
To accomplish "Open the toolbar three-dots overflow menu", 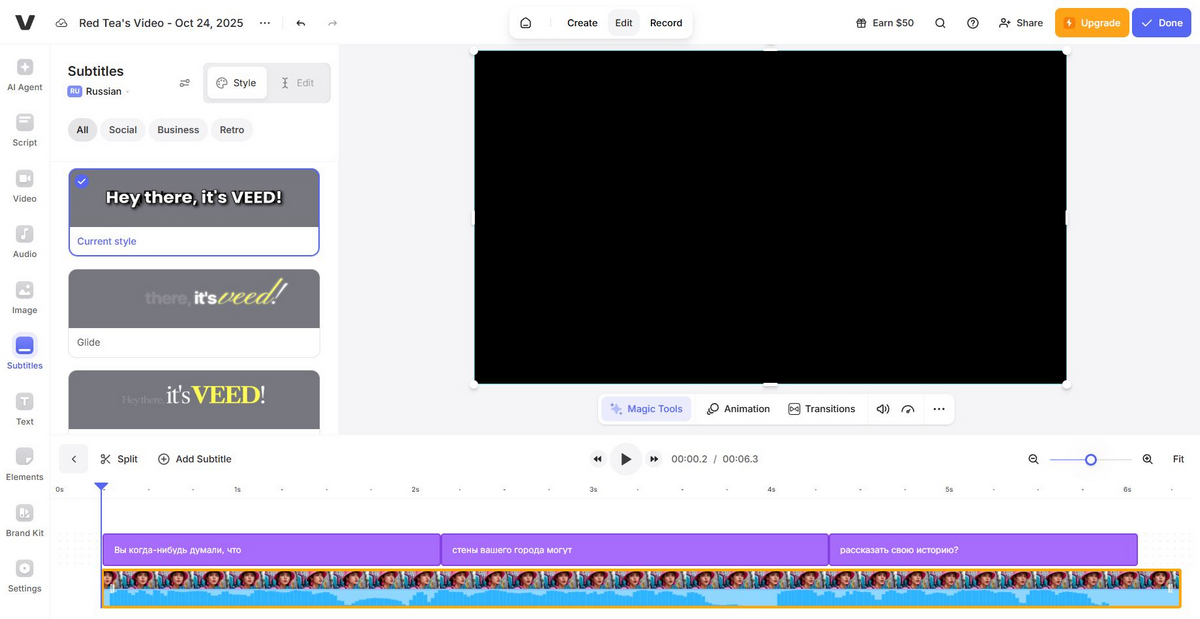I will click(x=938, y=409).
